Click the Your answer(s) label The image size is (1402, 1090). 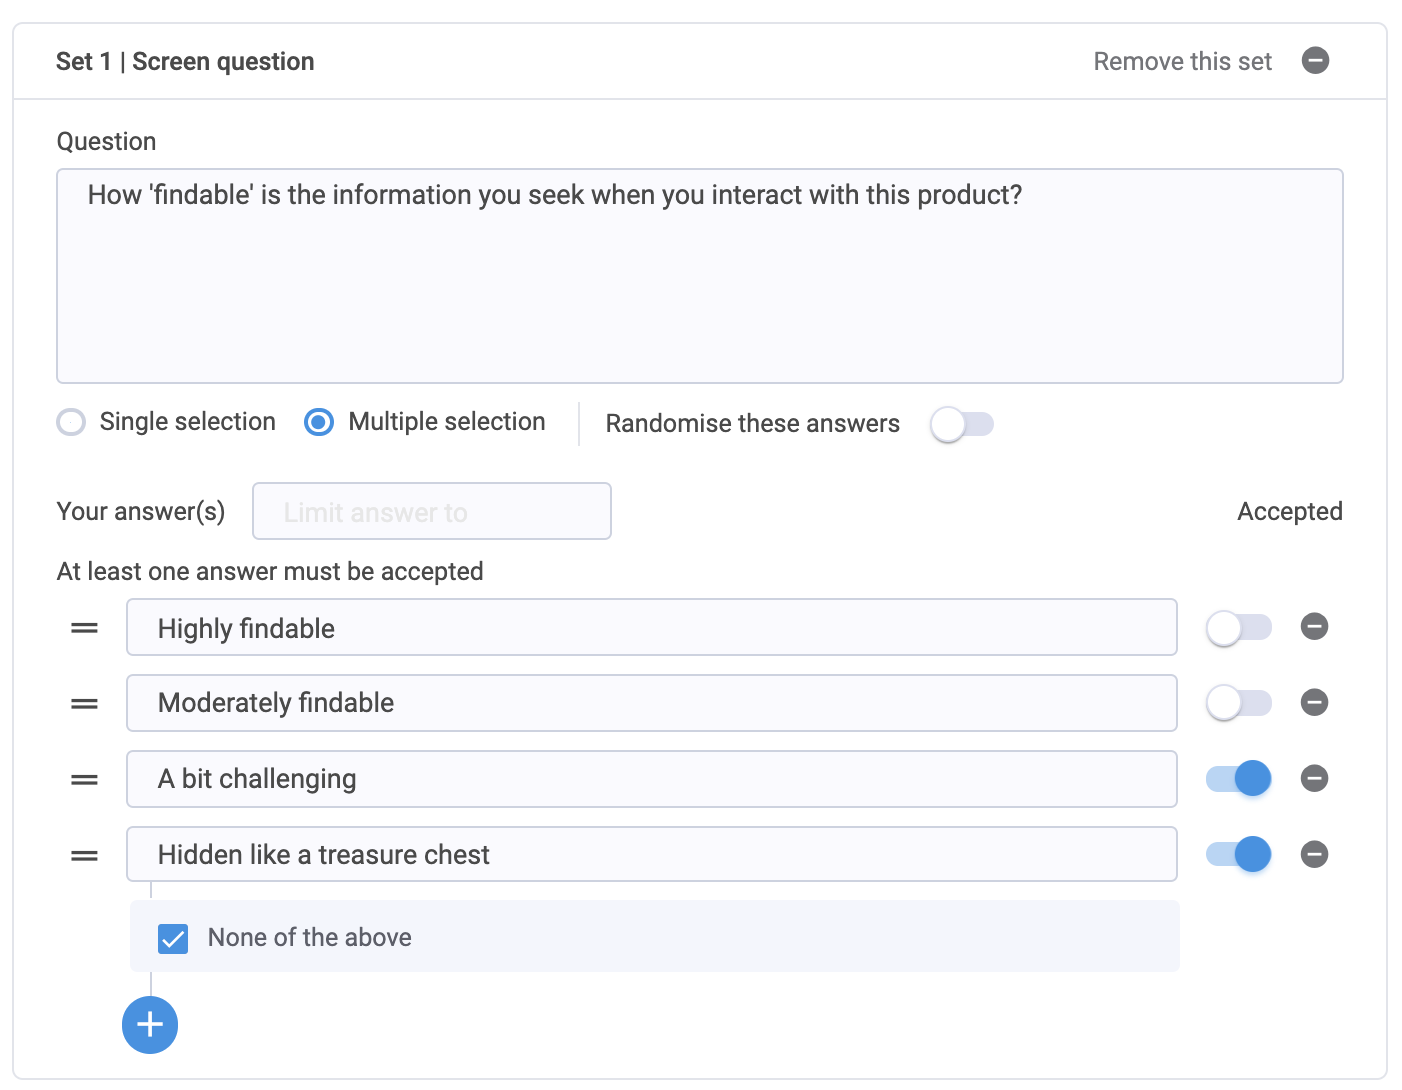pos(141,511)
